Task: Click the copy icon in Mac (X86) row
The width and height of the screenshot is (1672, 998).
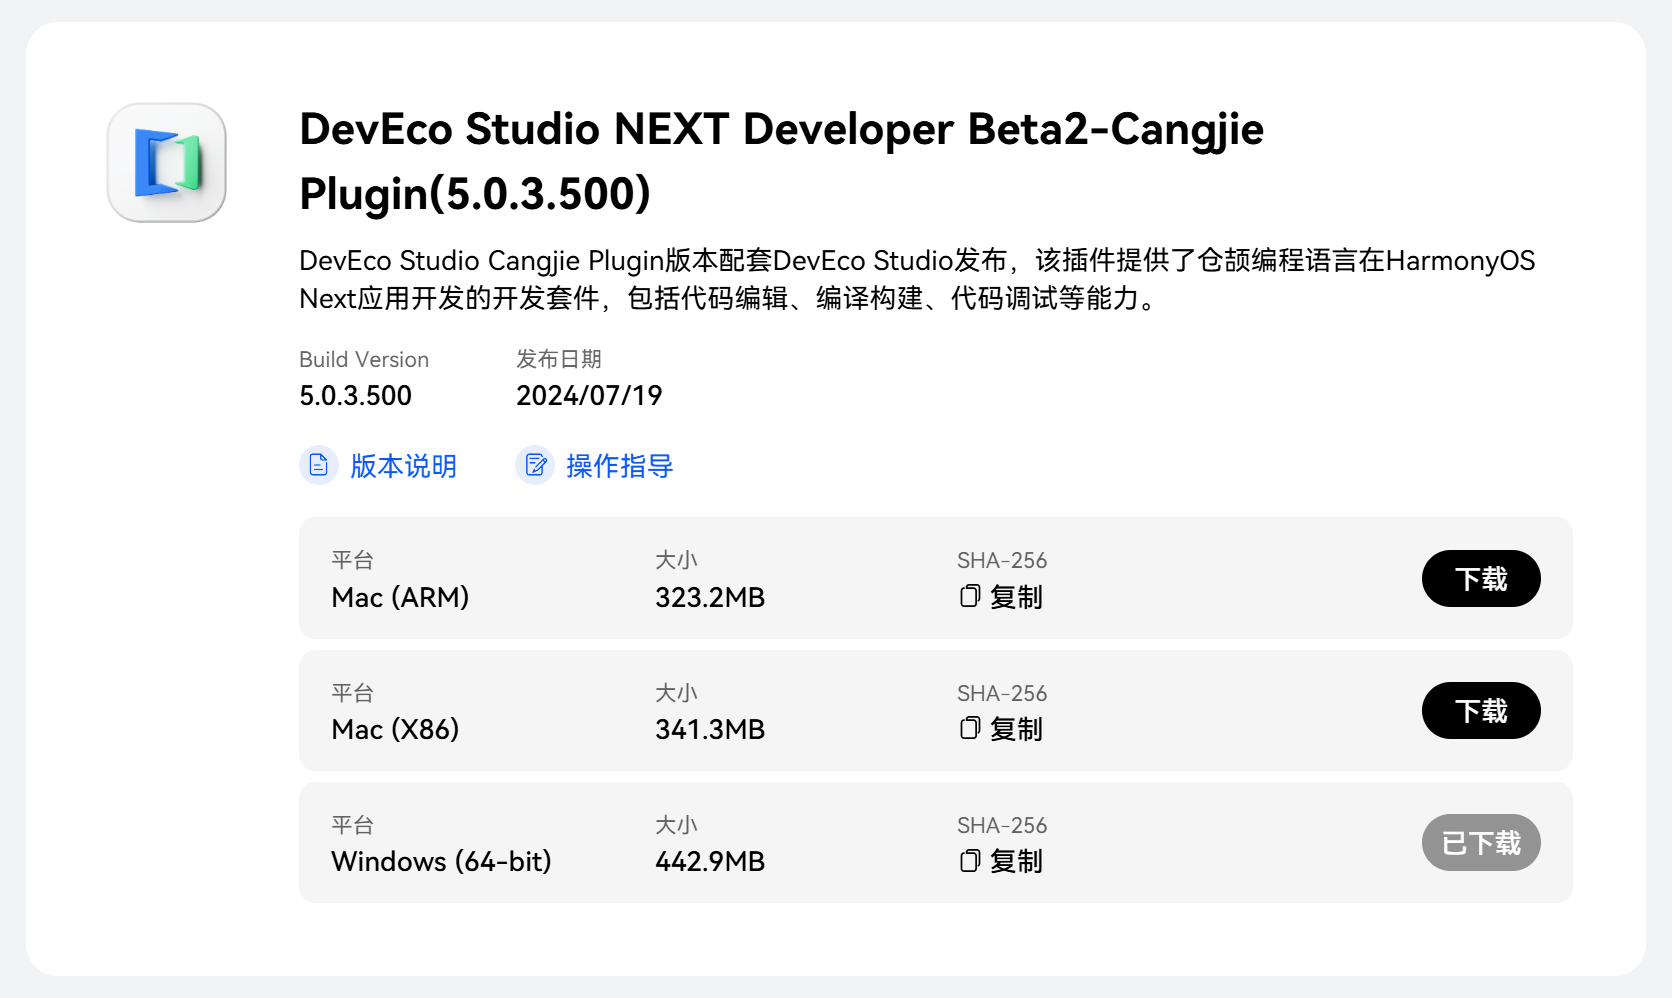Action: [969, 728]
